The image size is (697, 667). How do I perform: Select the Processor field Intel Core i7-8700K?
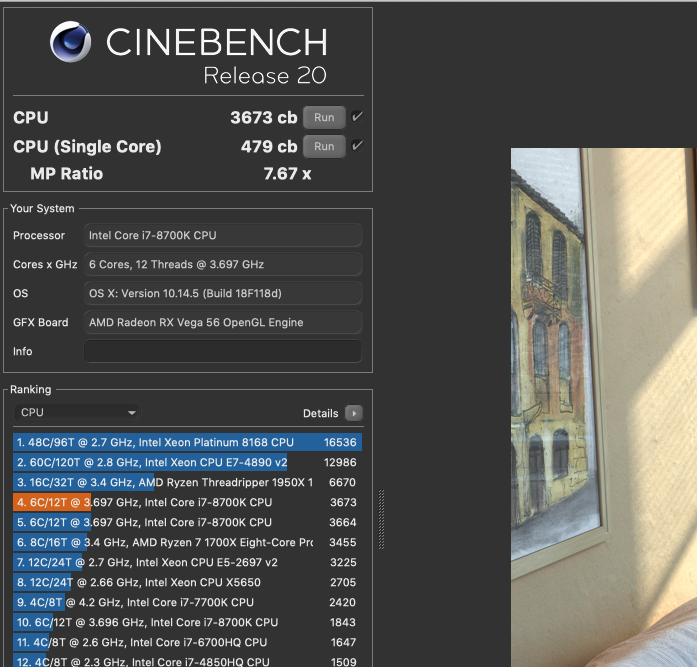(223, 235)
